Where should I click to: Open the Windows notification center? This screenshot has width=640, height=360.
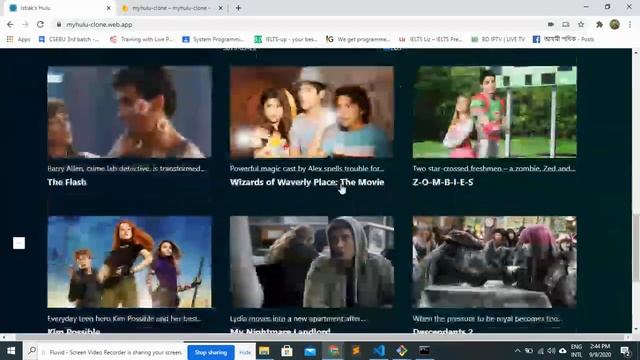624,351
